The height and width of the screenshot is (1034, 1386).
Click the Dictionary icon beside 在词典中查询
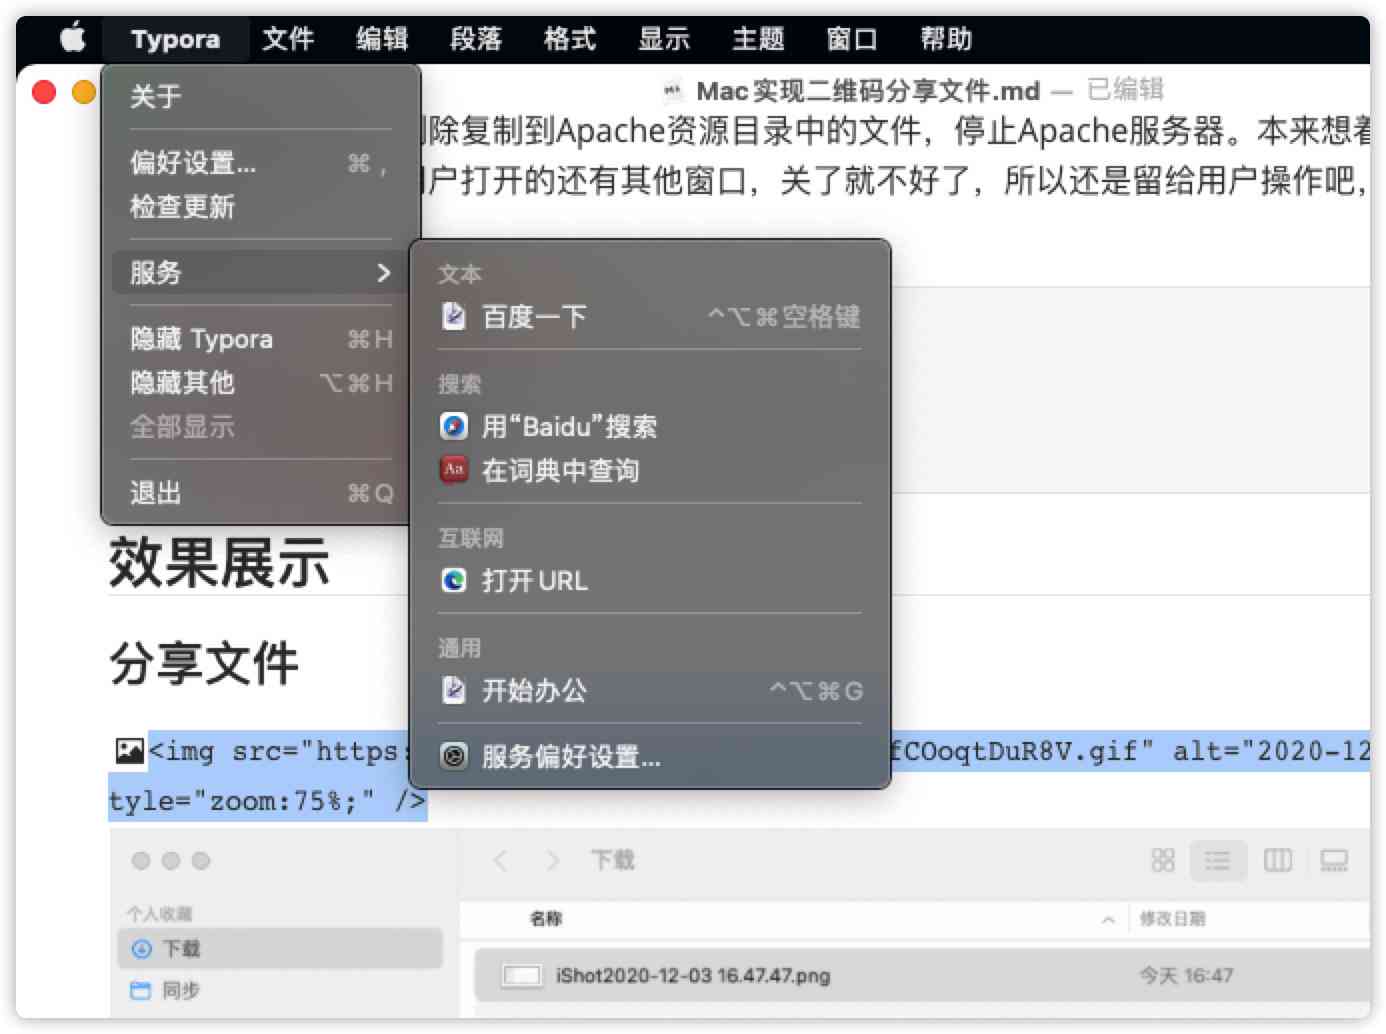click(x=454, y=470)
